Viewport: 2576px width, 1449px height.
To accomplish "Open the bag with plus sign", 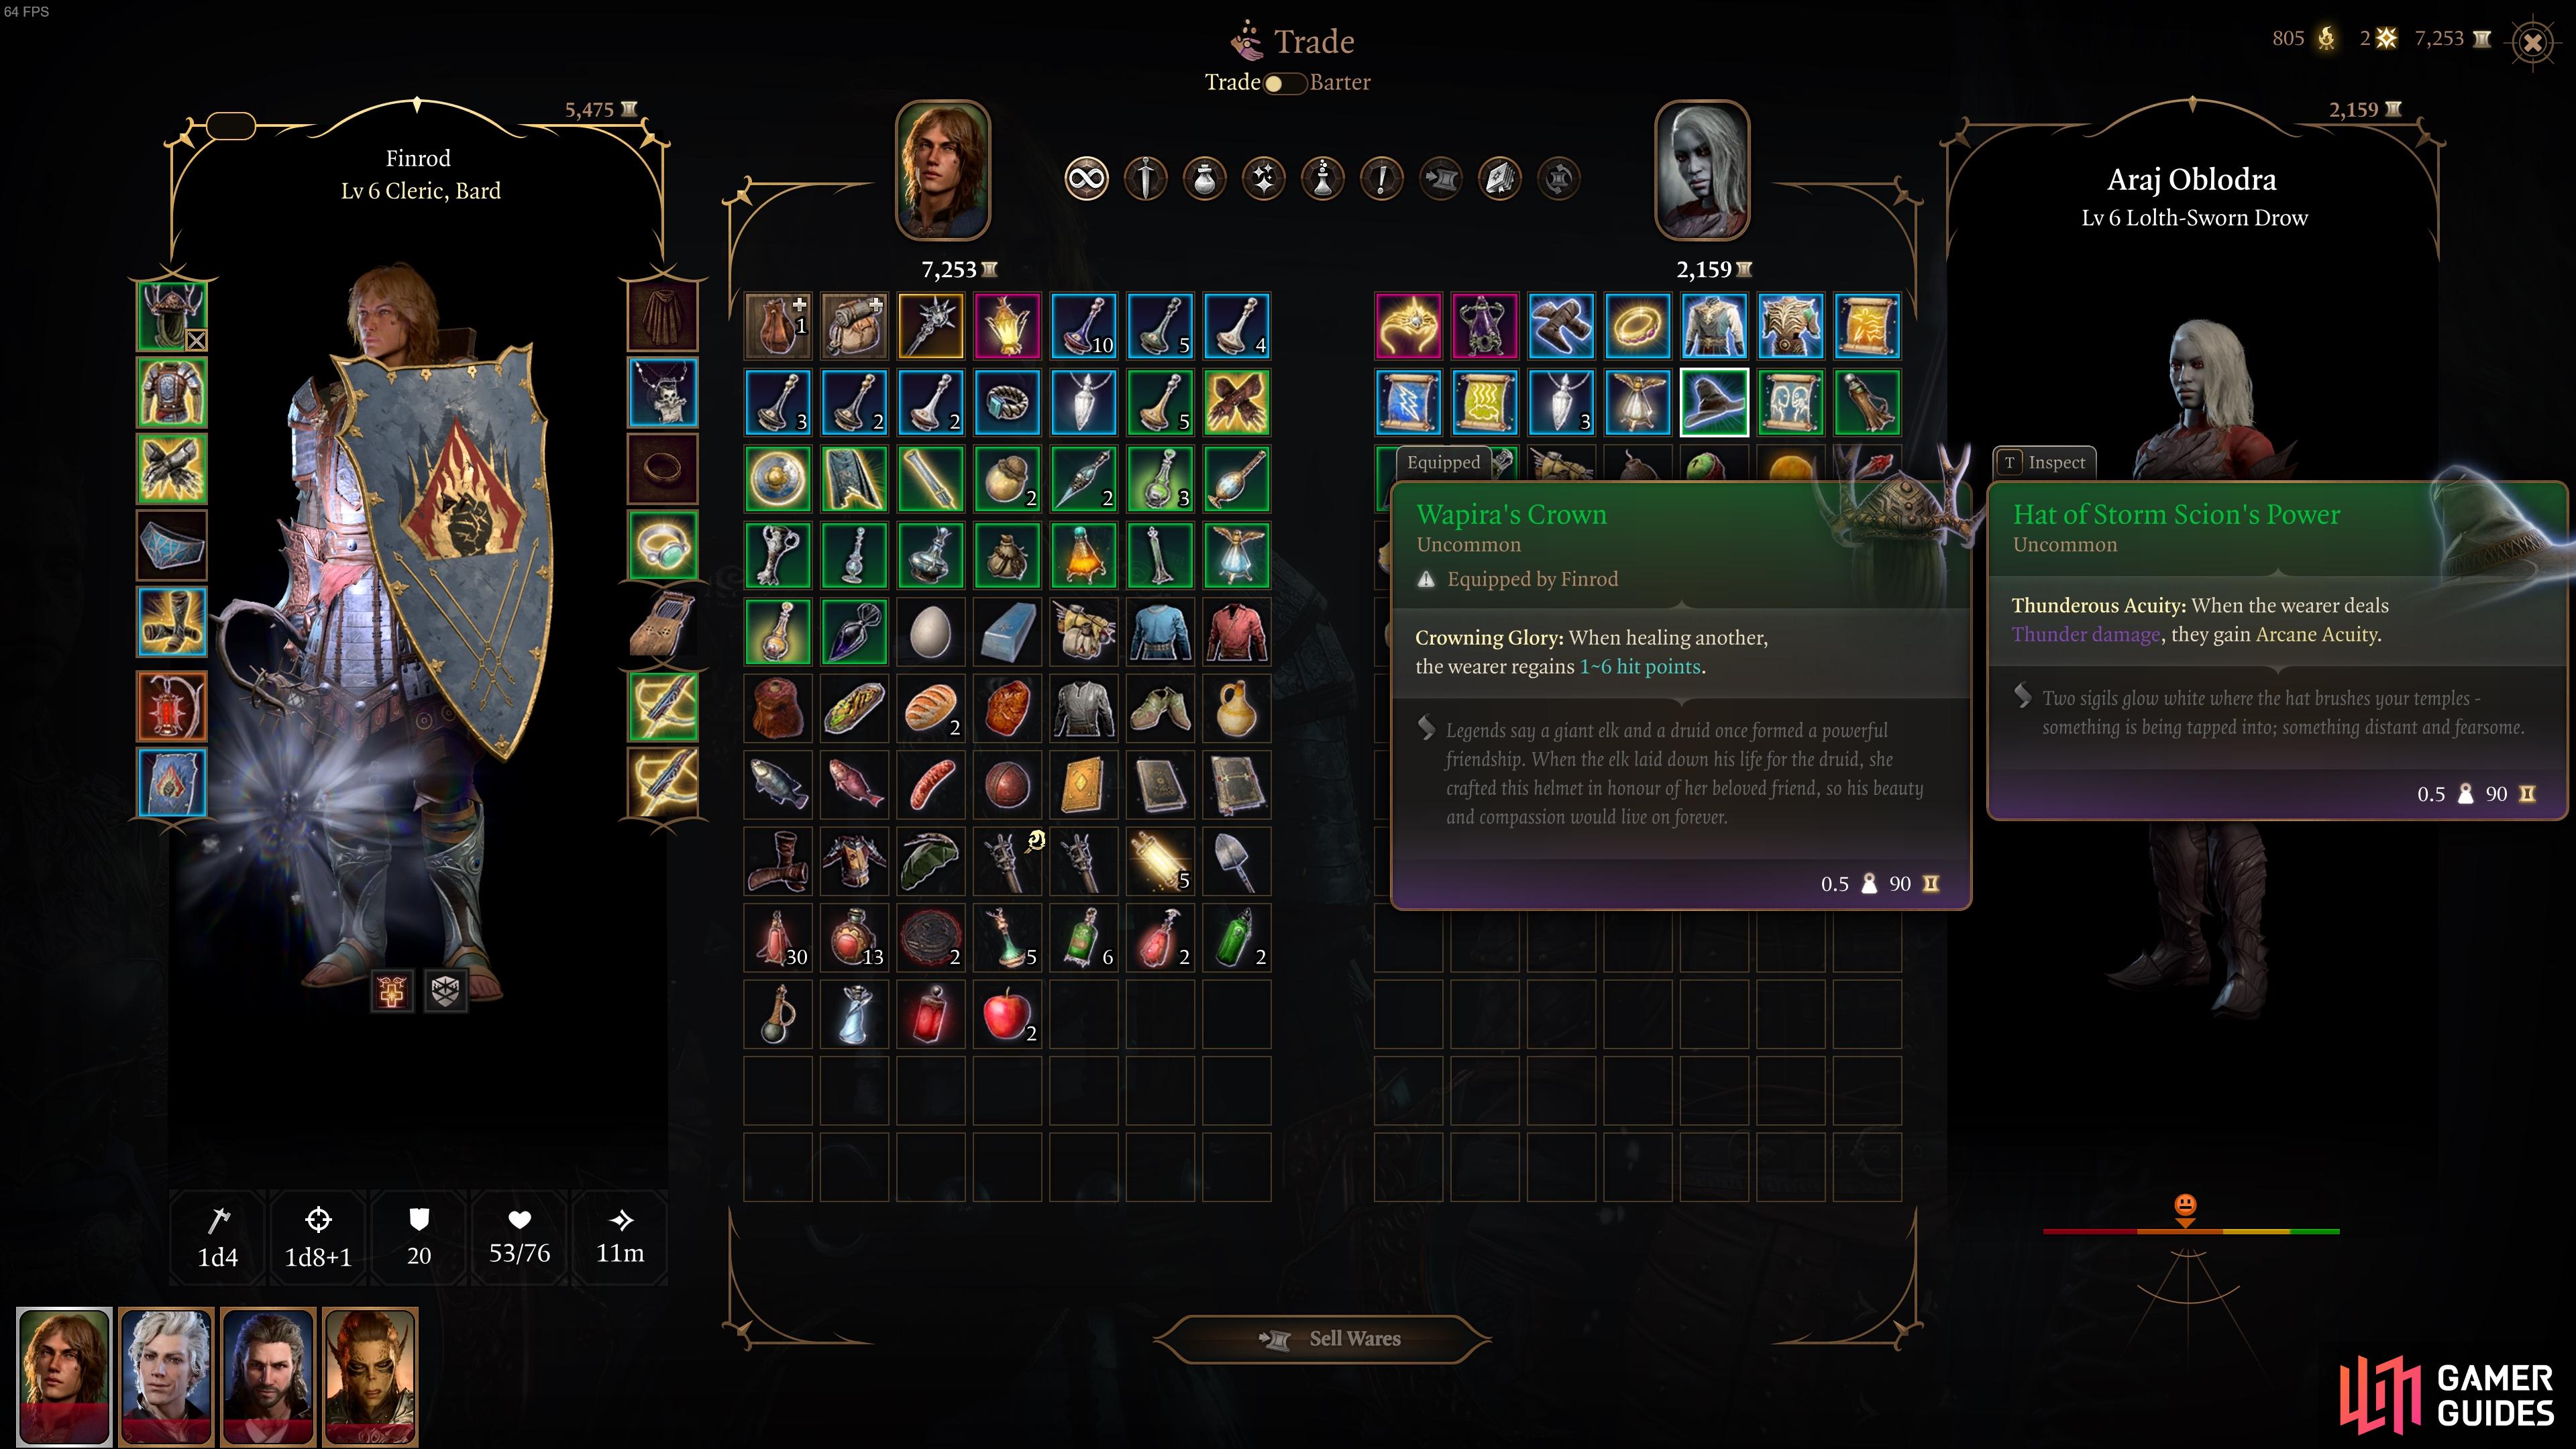I will (x=778, y=326).
